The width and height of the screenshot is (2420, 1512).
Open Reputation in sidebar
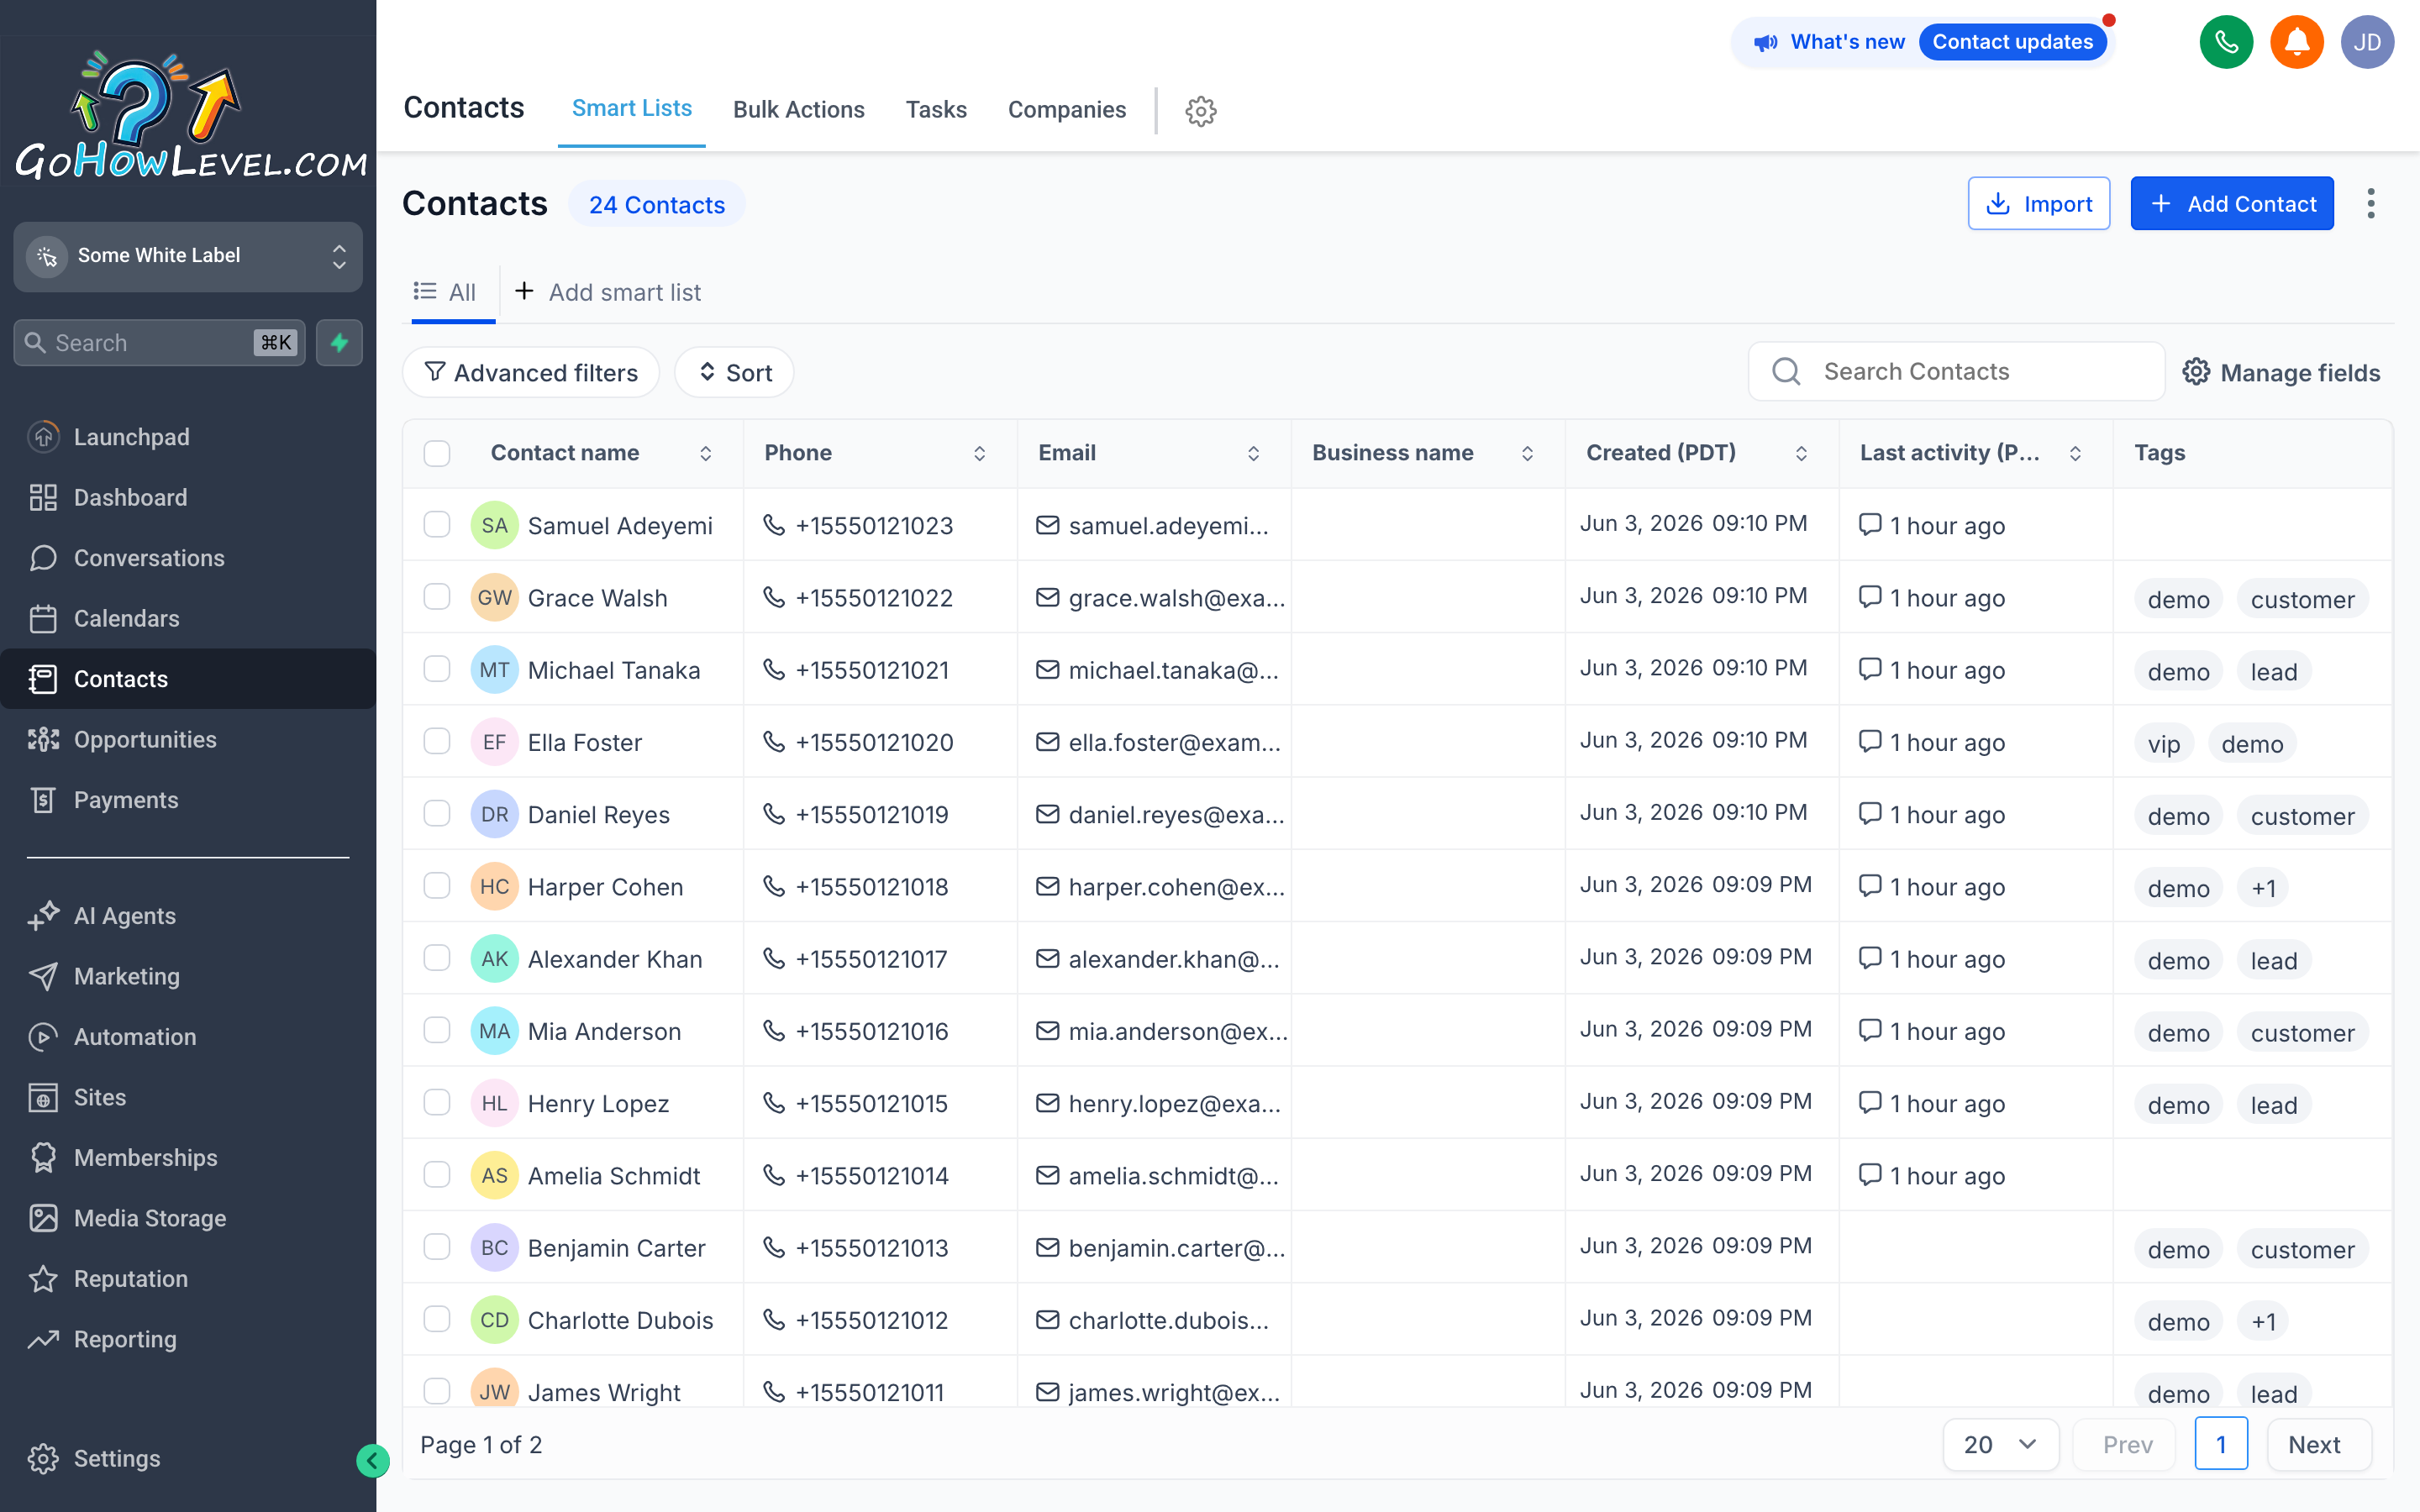point(188,1279)
